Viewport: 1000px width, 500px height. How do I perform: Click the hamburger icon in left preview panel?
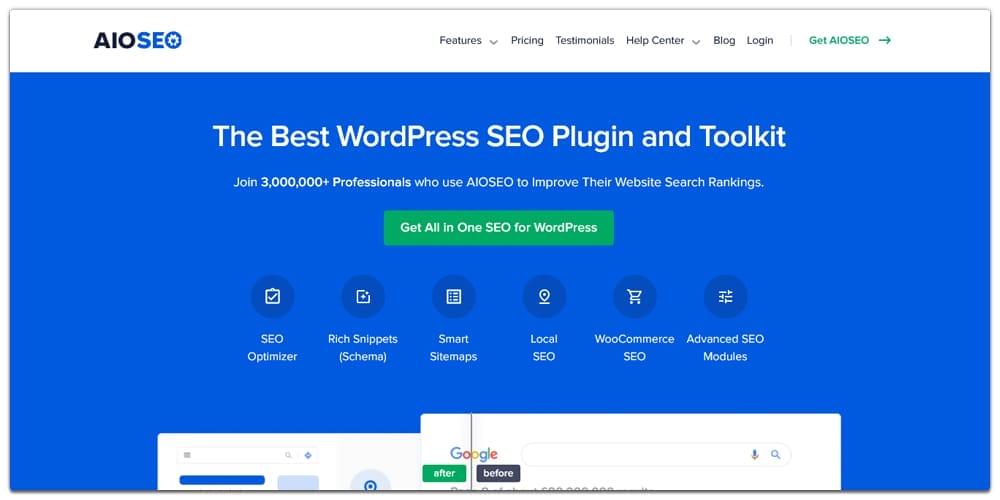[x=187, y=455]
